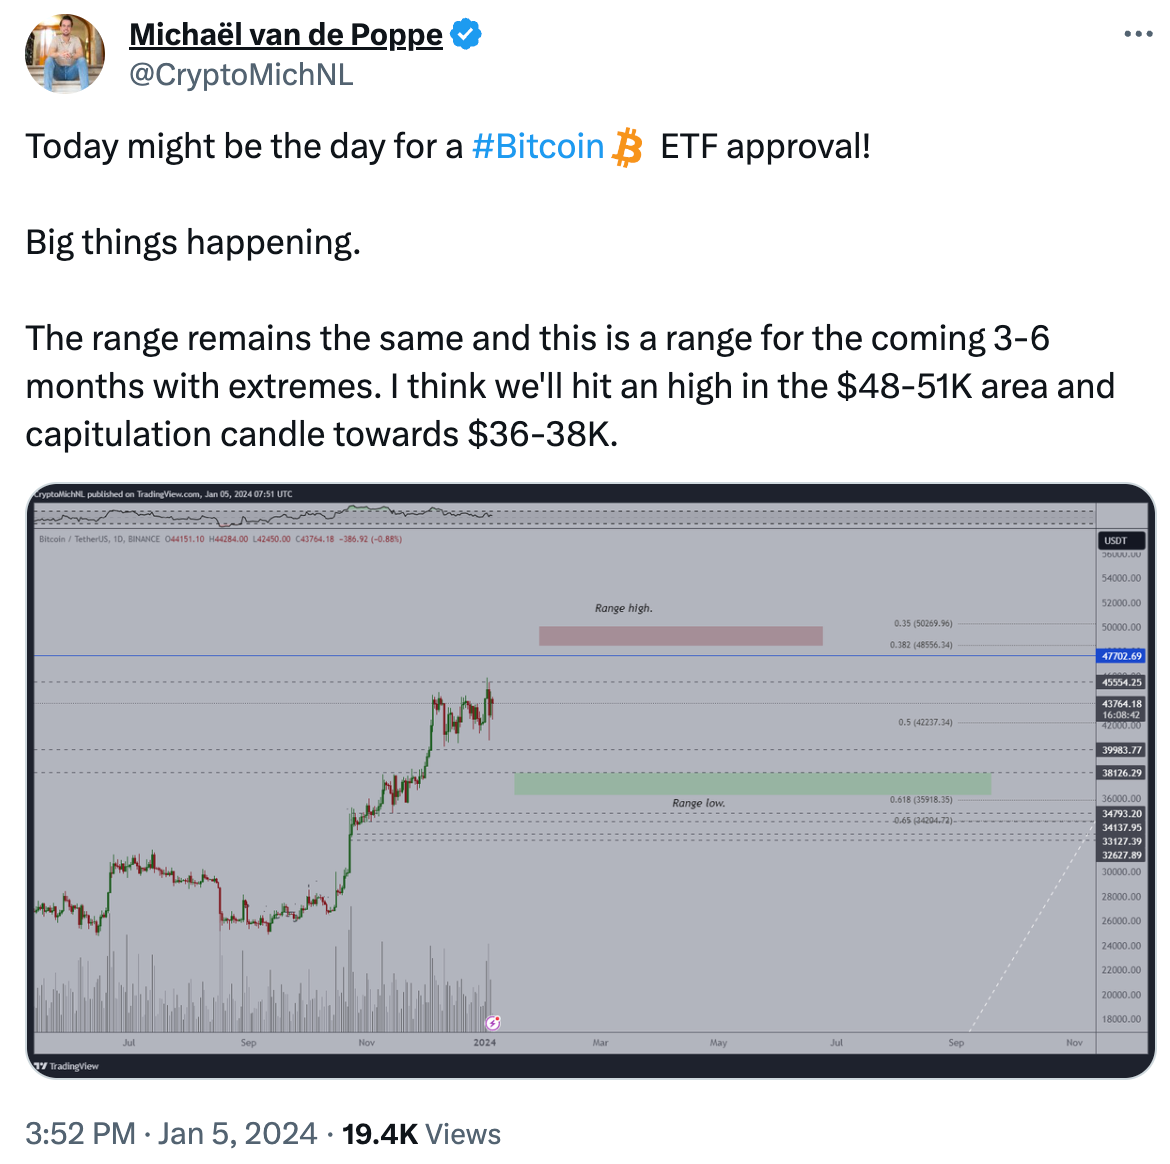Image resolution: width=1170 pixels, height=1164 pixels.
Task: Click the orange Bitcoin symbol emoji
Action: click(627, 147)
